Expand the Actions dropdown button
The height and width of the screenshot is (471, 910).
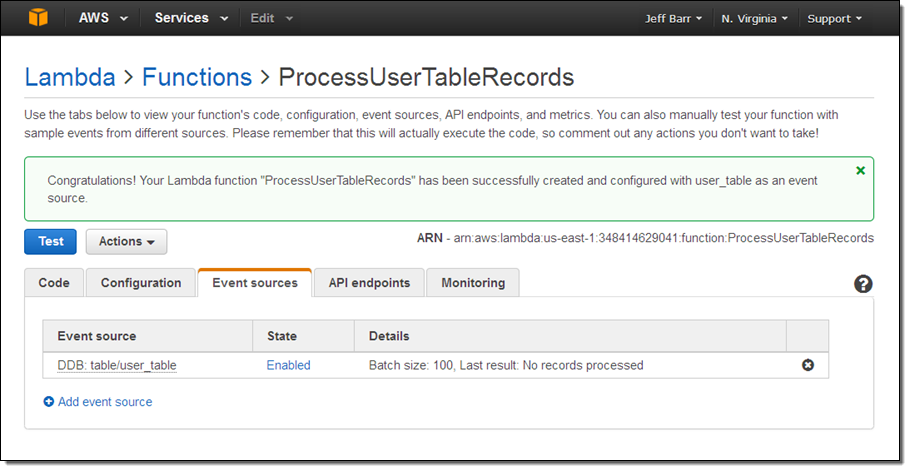point(126,241)
